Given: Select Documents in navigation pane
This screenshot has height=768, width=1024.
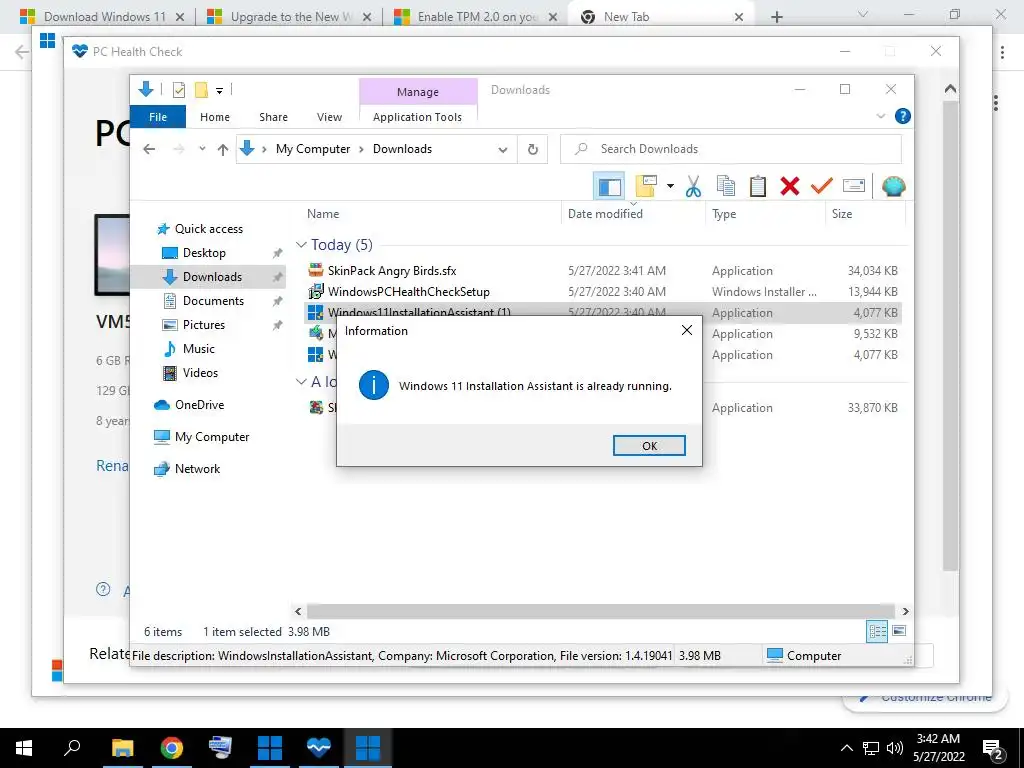Looking at the screenshot, I should [213, 301].
